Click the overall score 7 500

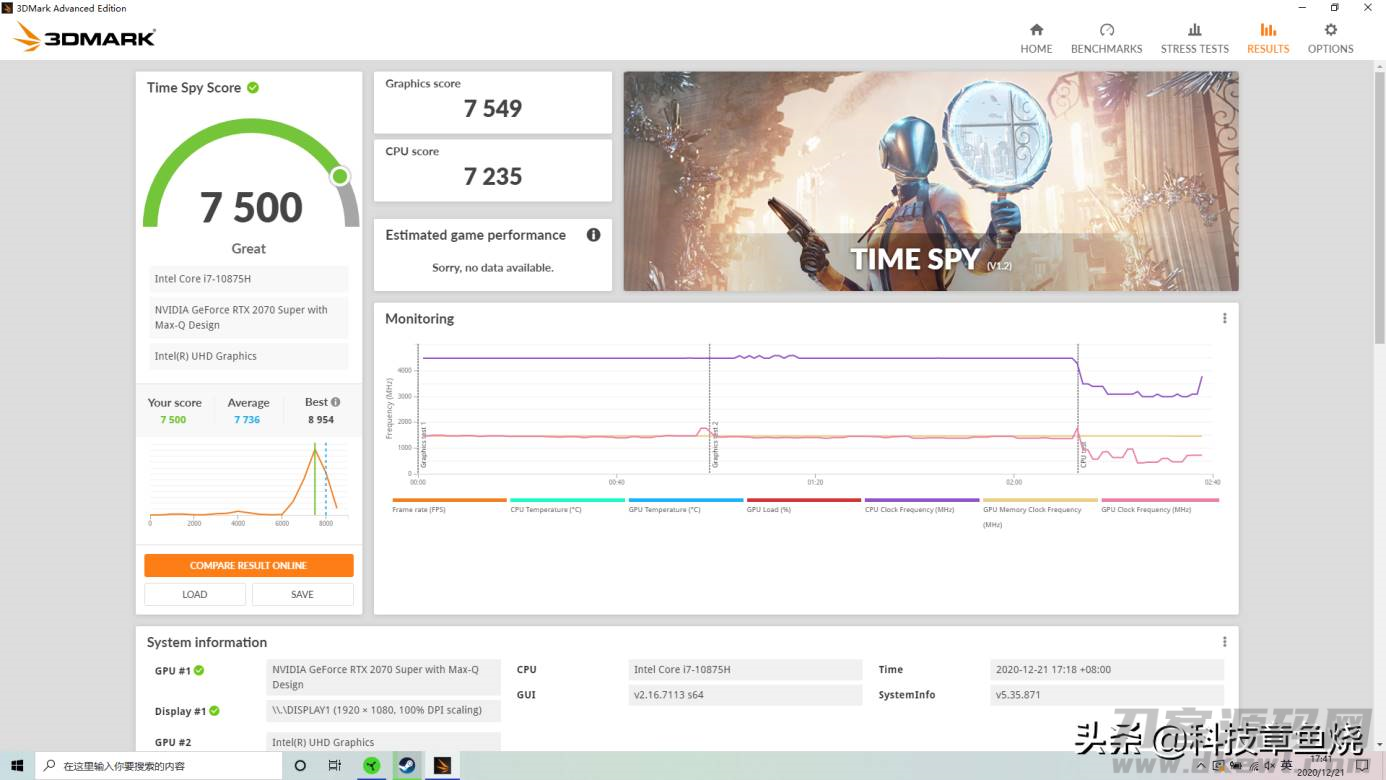click(x=251, y=207)
